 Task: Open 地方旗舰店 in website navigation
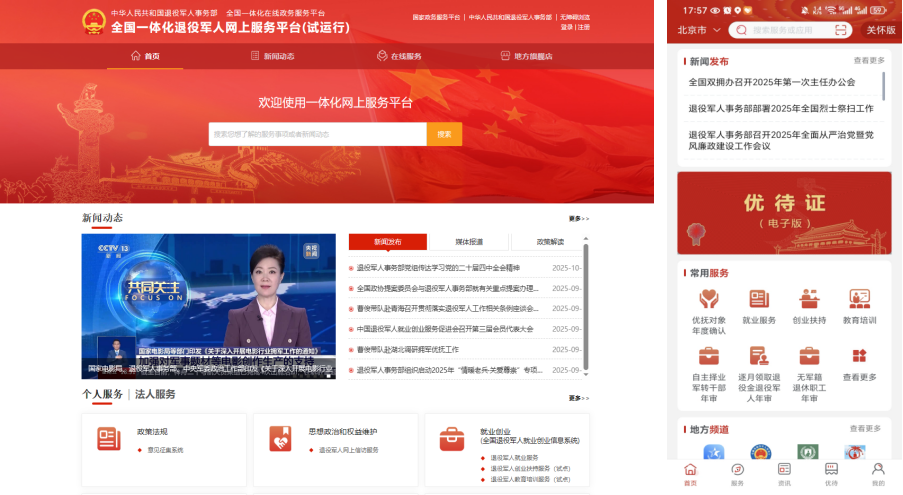[526, 56]
